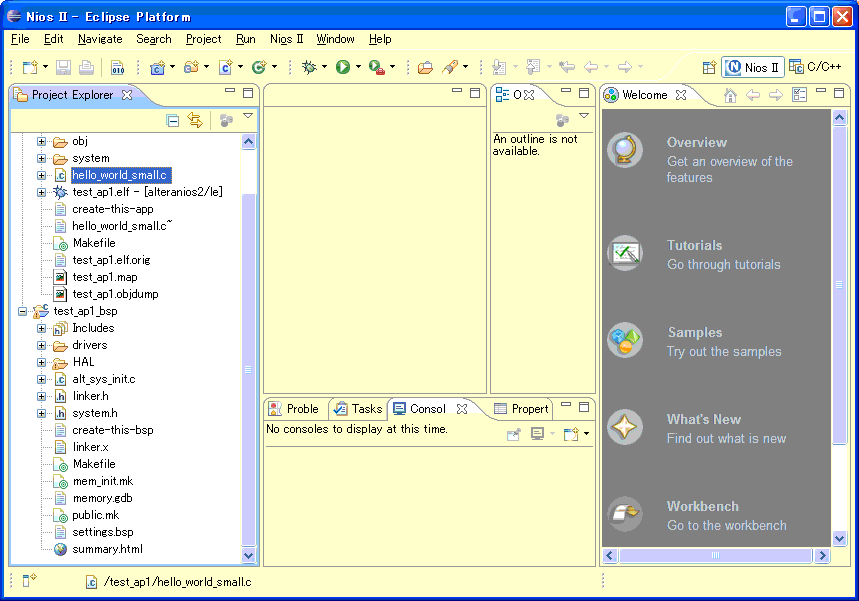Select test_ap1.objdump file
Screen dimensions: 859x601
pos(115,294)
